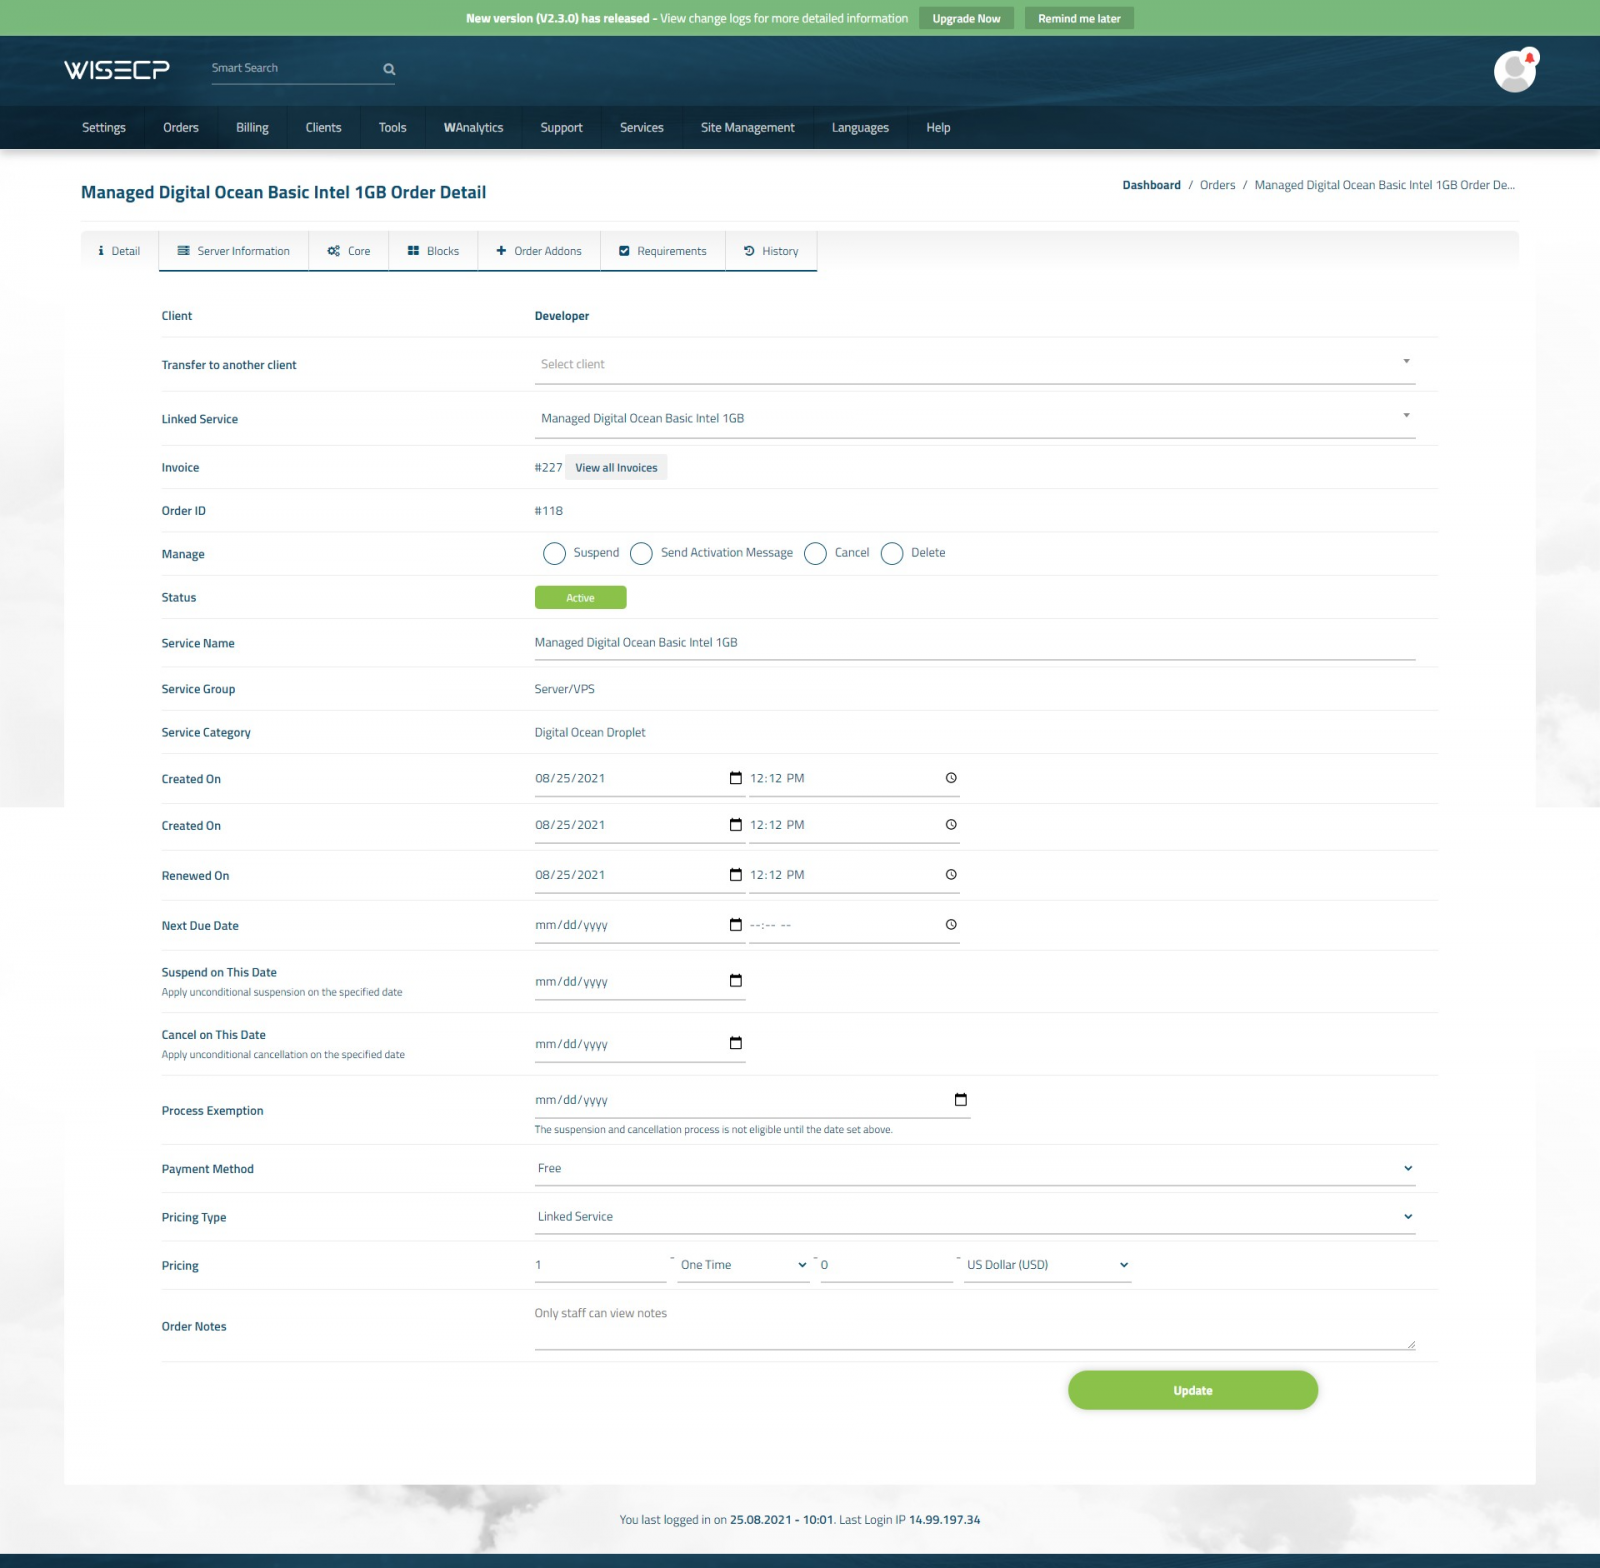
Task: Open the Settings menu
Action: coord(104,128)
